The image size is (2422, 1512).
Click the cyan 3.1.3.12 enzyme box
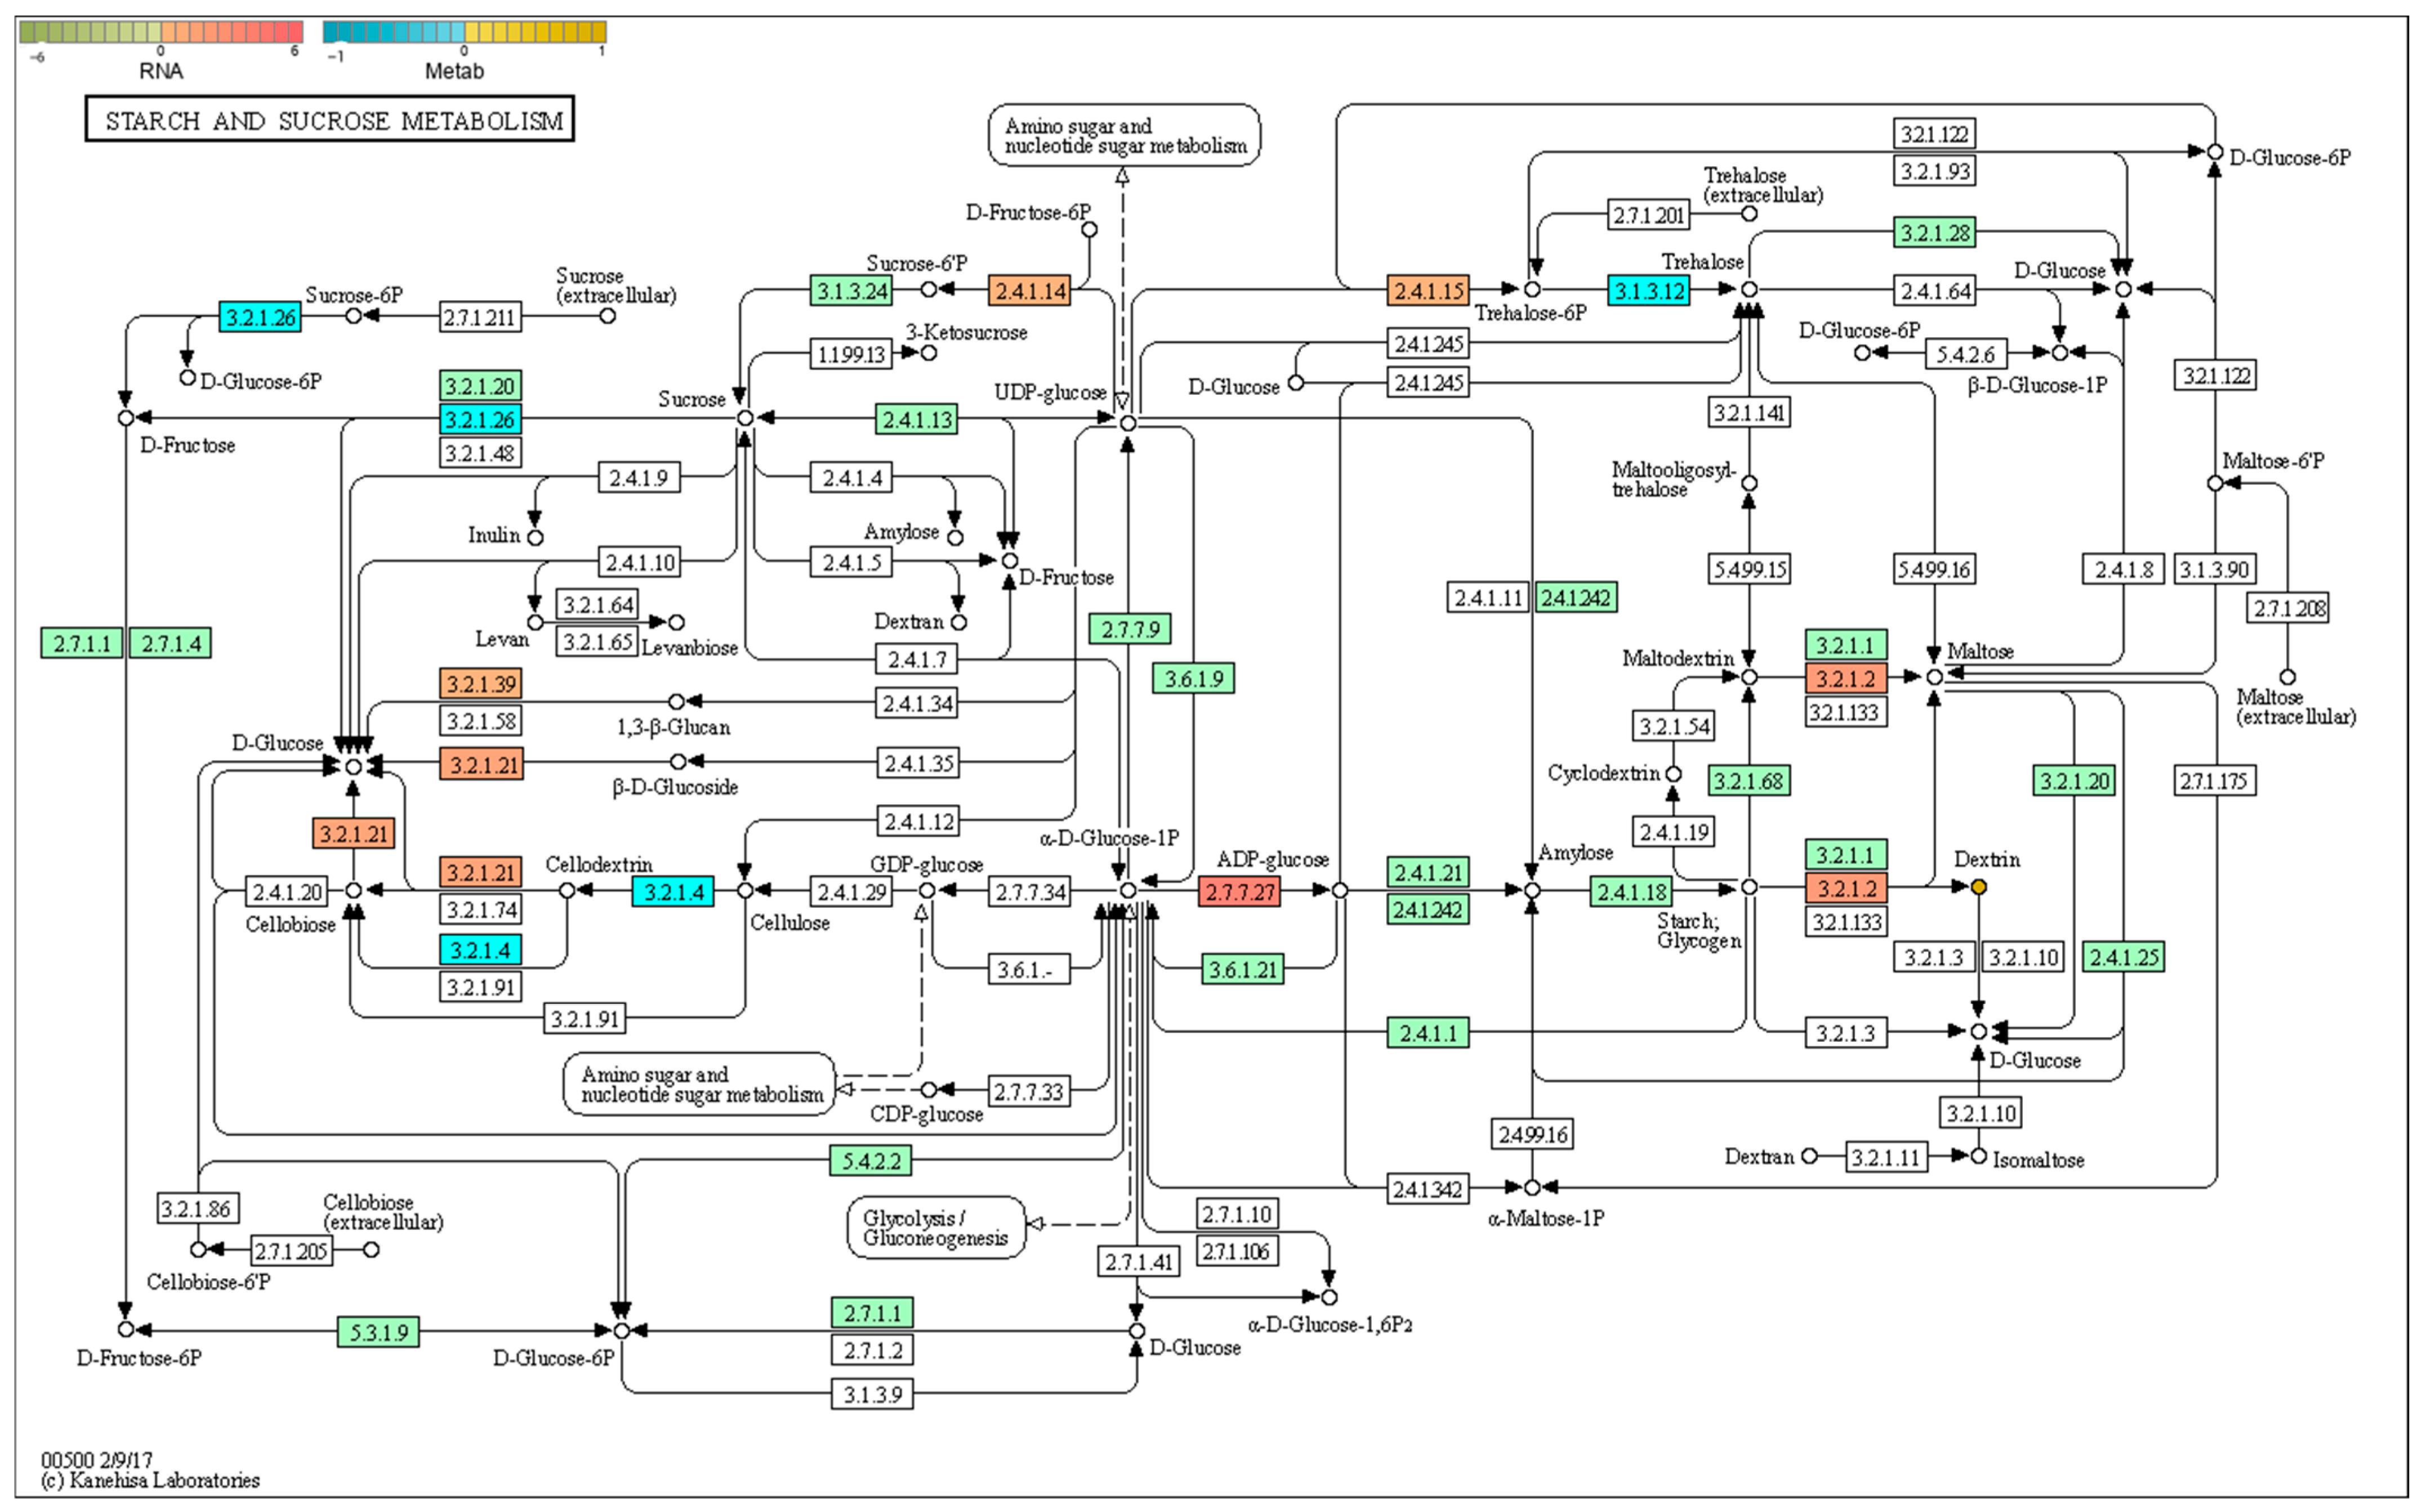[x=1648, y=291]
